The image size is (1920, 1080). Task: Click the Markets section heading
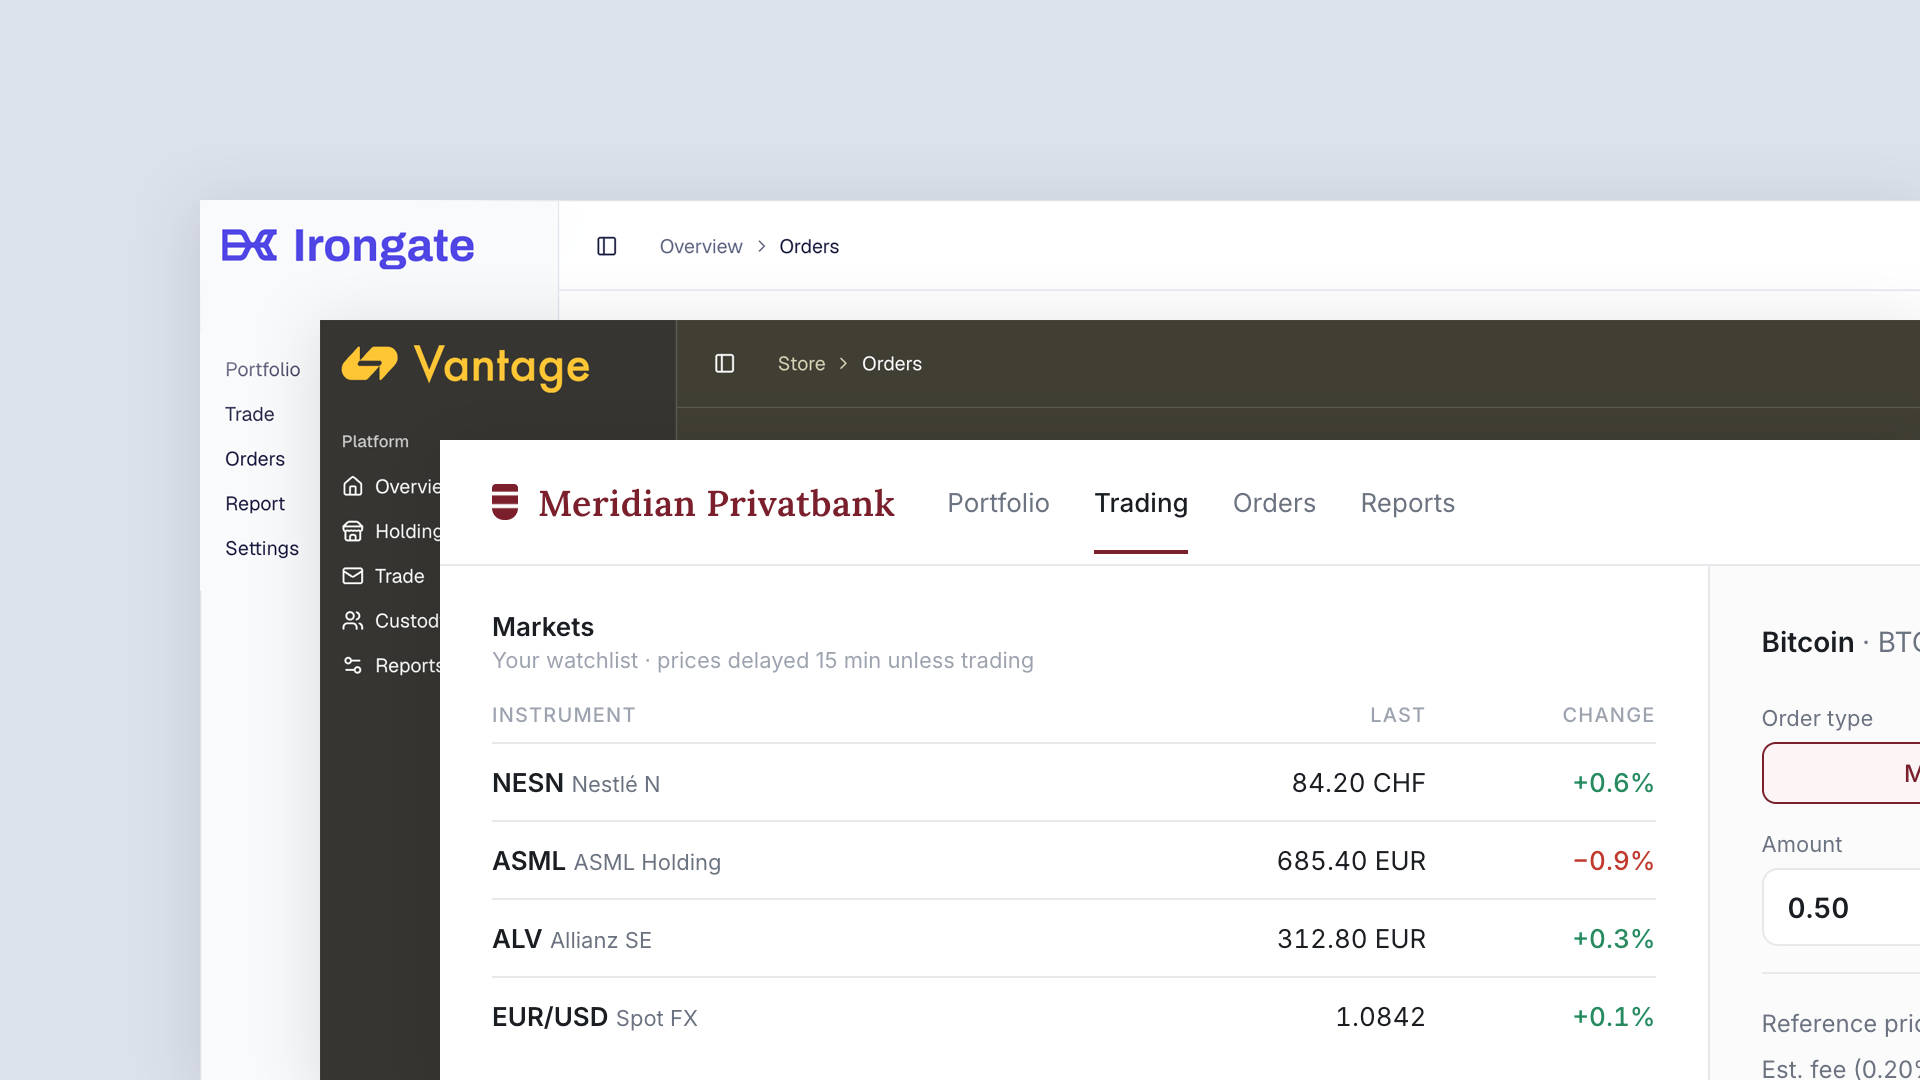click(x=543, y=627)
